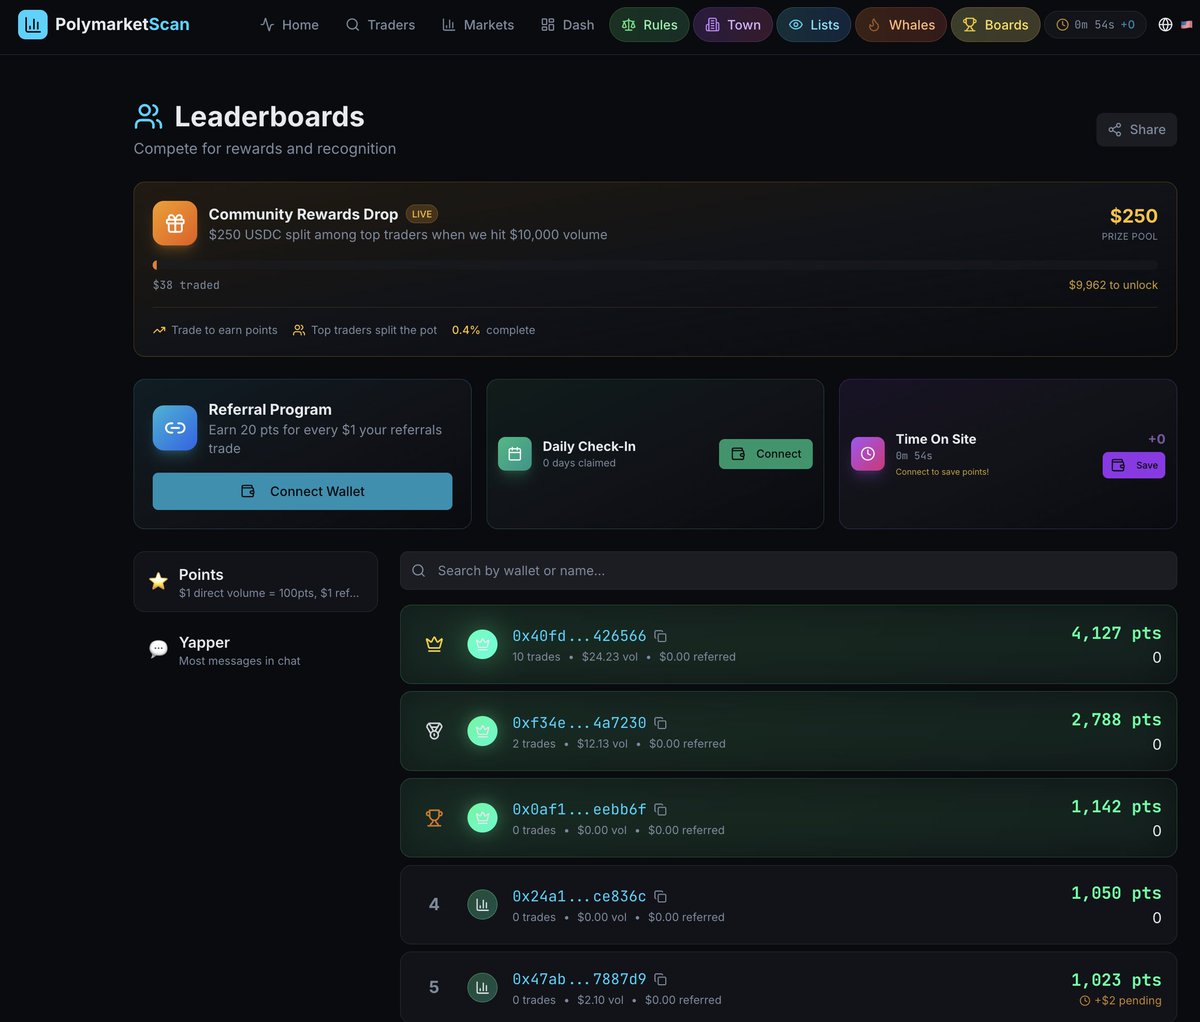The height and width of the screenshot is (1022, 1200).
Task: Open wallet 0x0af1...eebb6f
Action: click(x=579, y=810)
